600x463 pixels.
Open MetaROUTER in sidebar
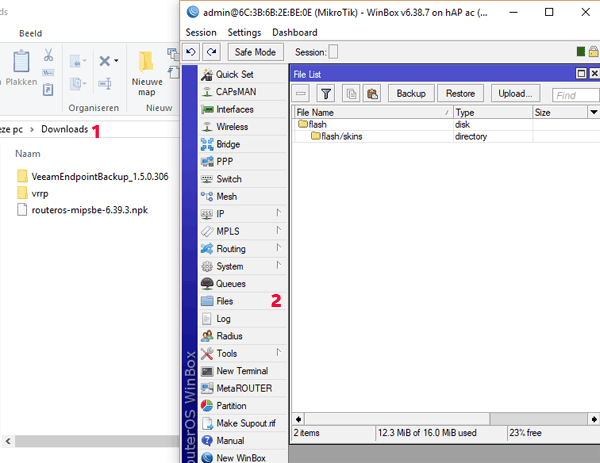click(x=243, y=388)
